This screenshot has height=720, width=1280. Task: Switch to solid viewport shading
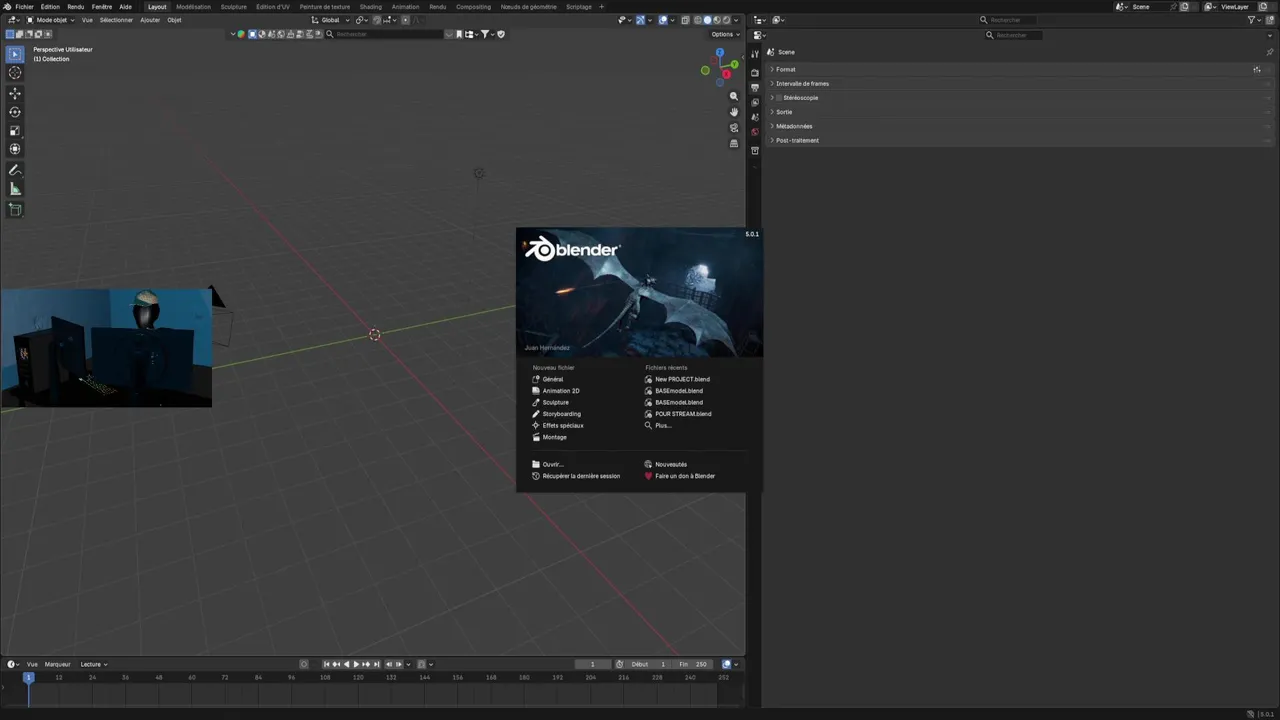pos(708,20)
